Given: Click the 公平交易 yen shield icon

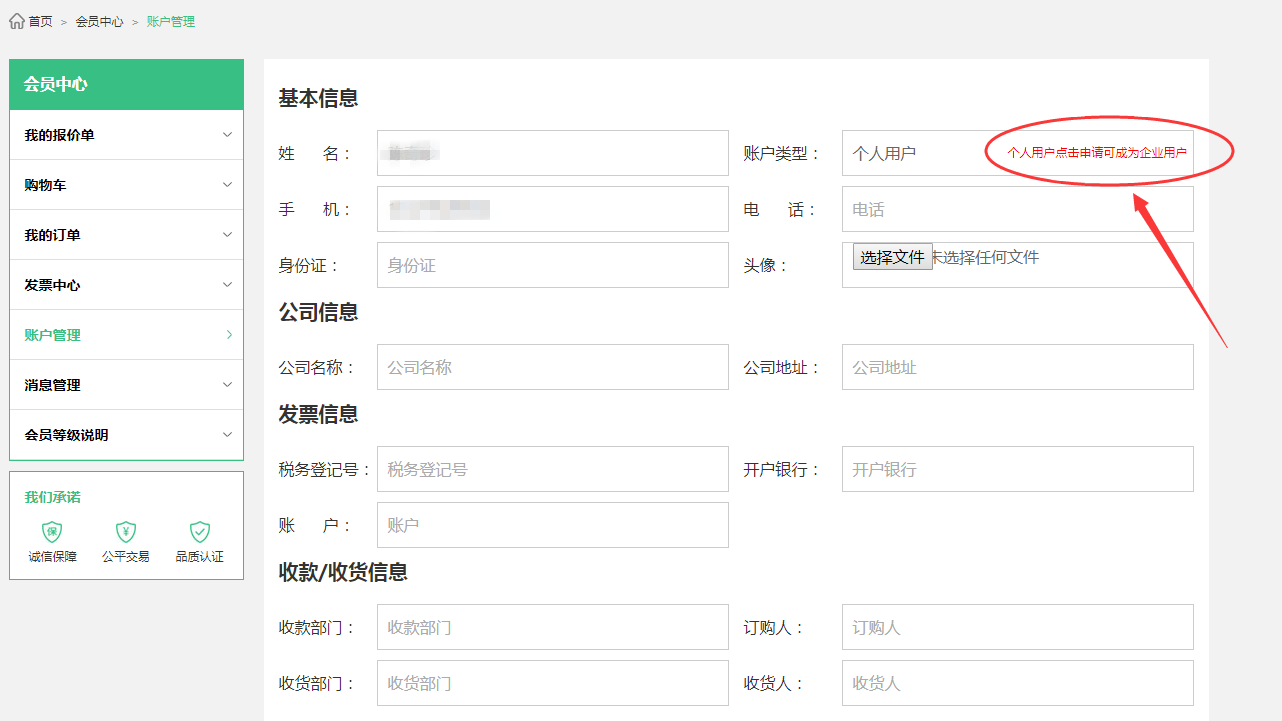Looking at the screenshot, I should (125, 532).
